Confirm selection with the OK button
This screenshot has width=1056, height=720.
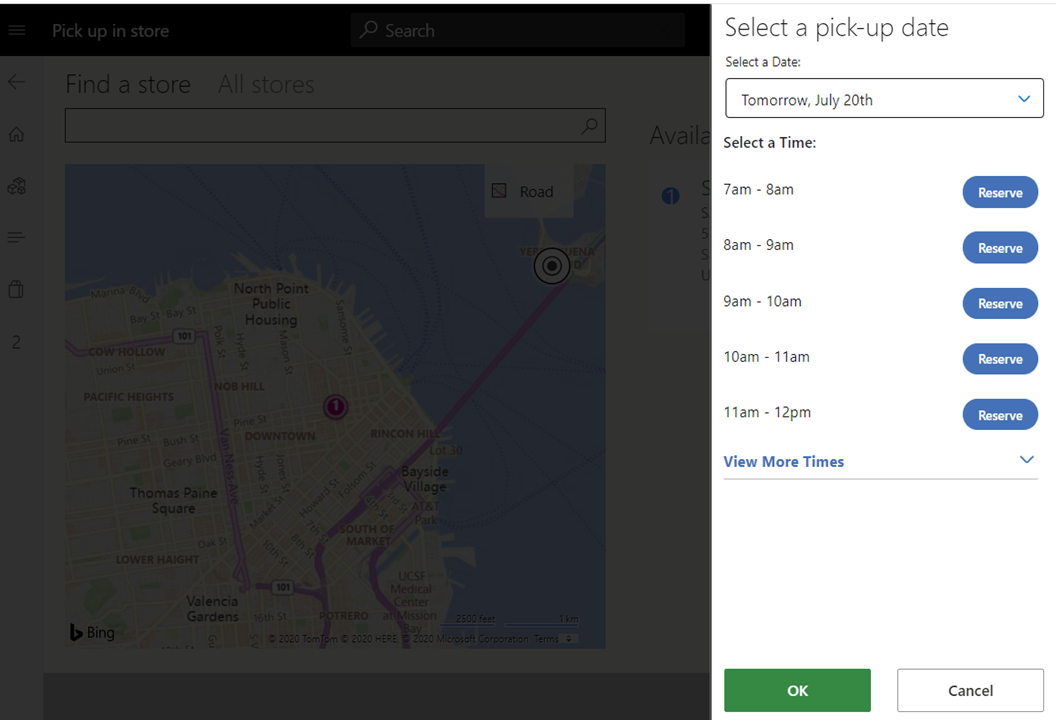coord(797,690)
